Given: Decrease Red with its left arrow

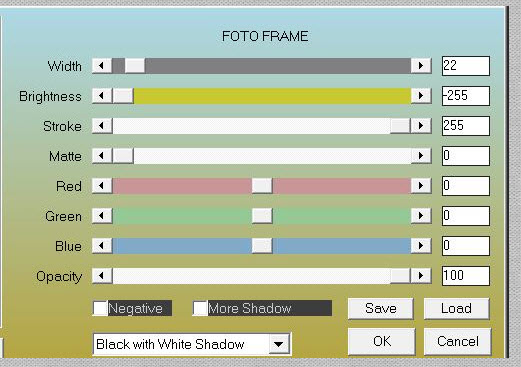Looking at the screenshot, I should point(102,186).
